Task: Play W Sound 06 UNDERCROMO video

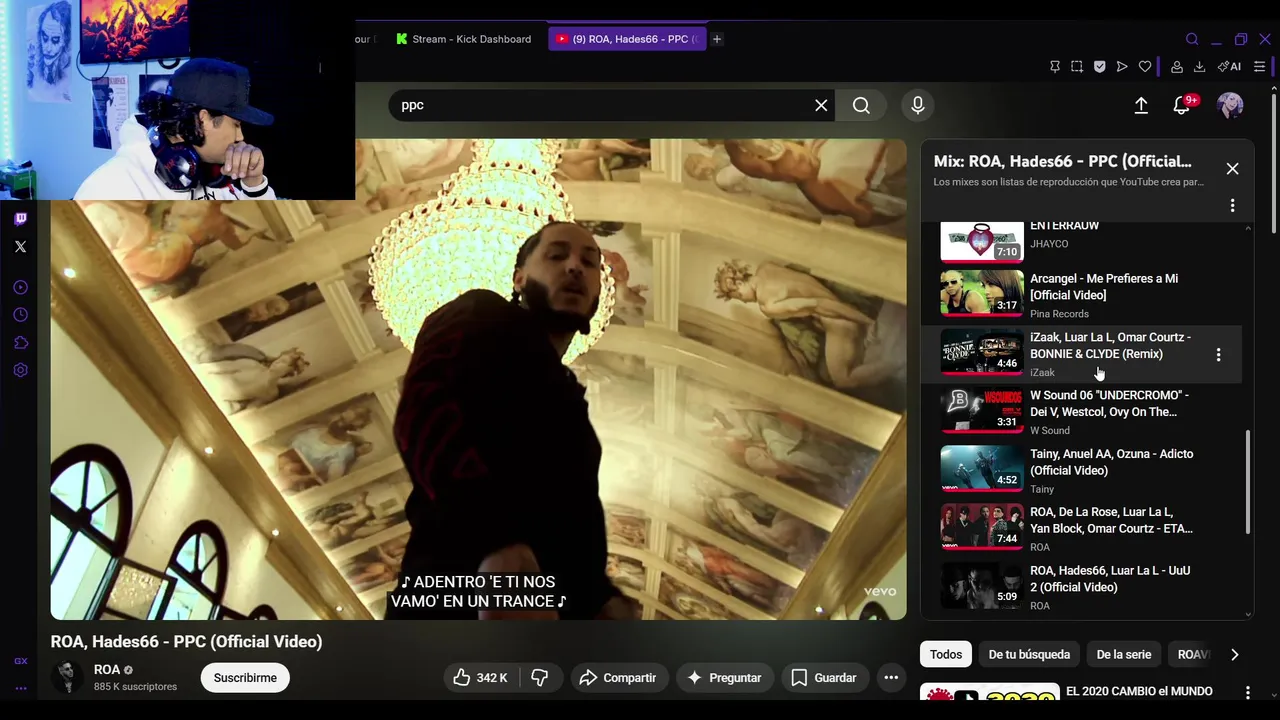Action: [1081, 412]
